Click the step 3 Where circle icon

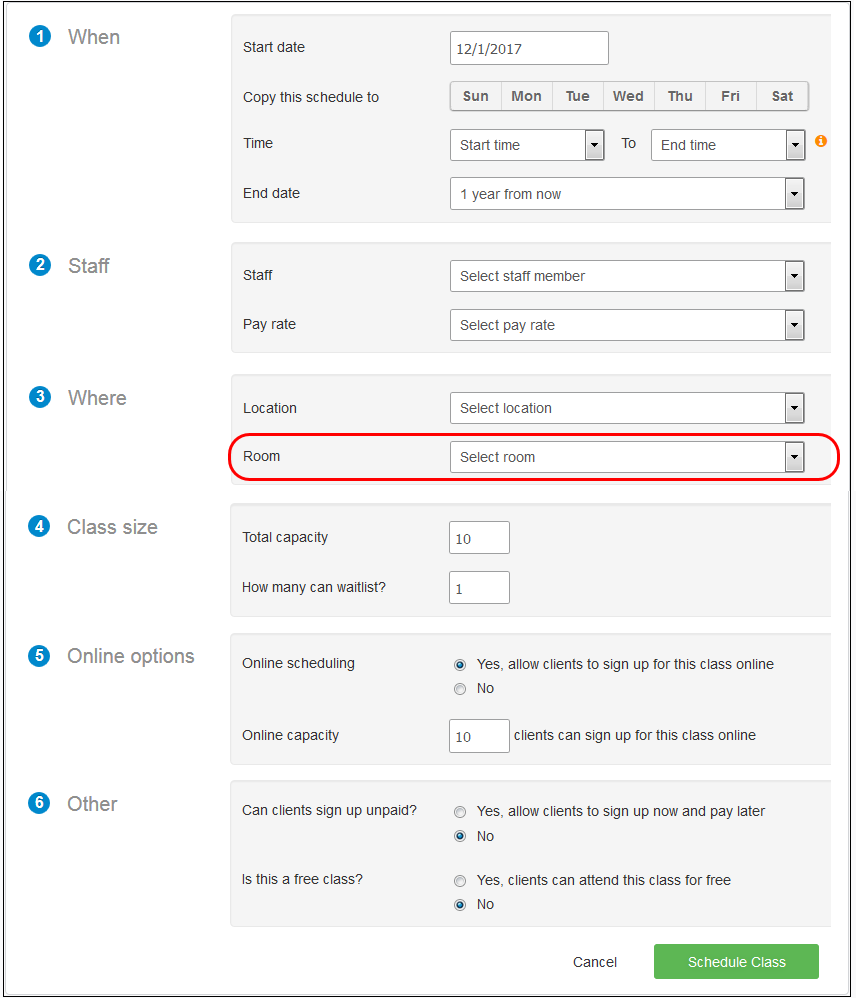(39, 397)
